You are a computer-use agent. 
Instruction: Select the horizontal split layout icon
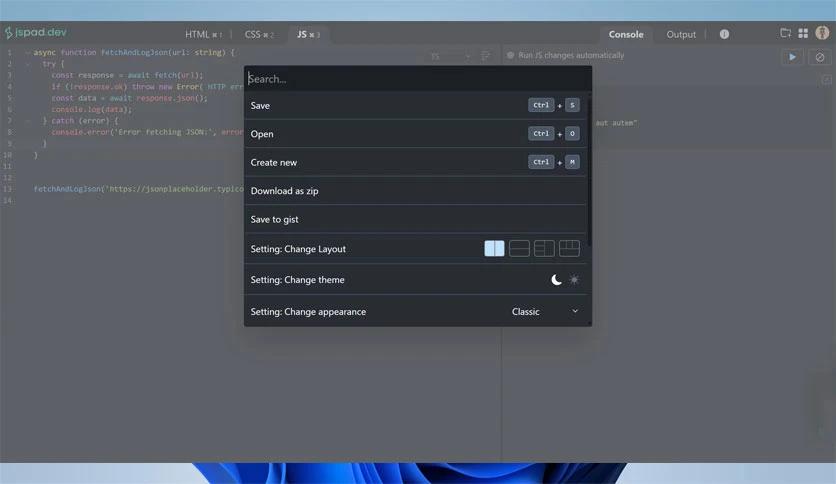pyautogui.click(x=519, y=248)
